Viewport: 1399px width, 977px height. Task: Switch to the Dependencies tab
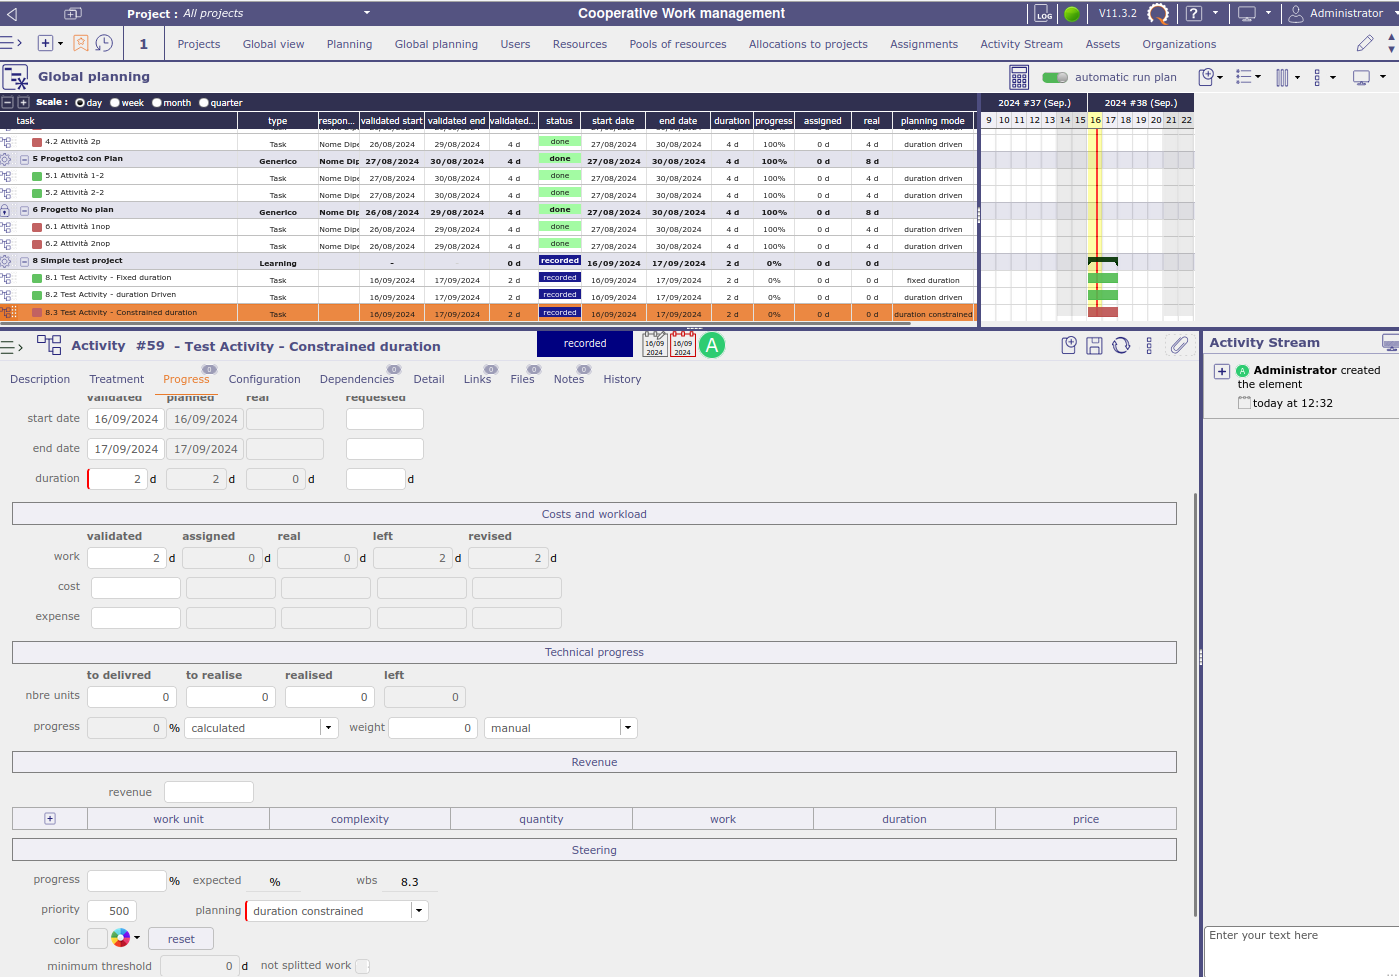click(356, 380)
